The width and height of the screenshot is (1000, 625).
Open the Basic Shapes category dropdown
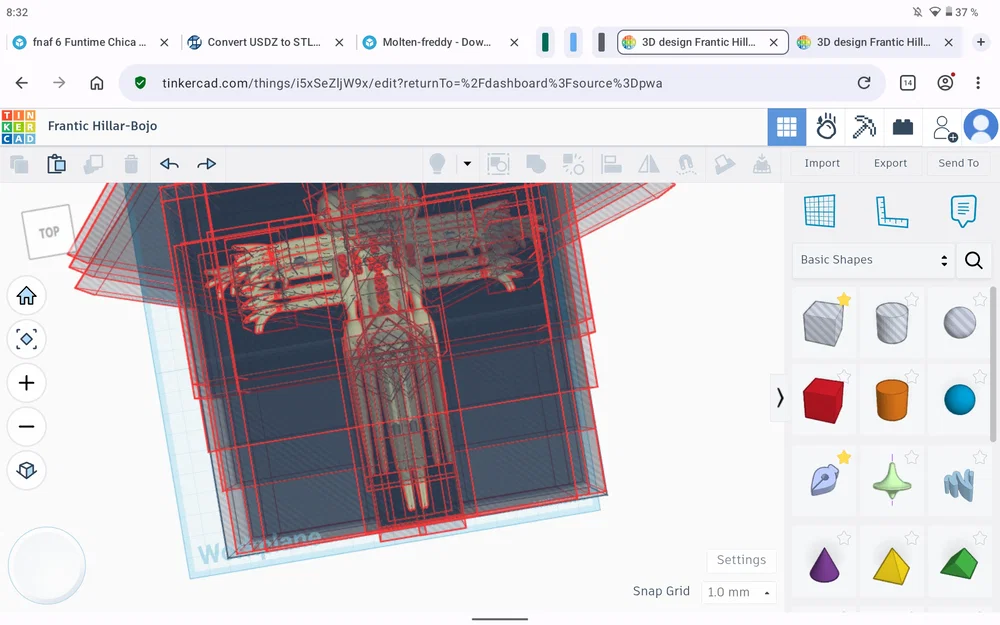(x=873, y=260)
